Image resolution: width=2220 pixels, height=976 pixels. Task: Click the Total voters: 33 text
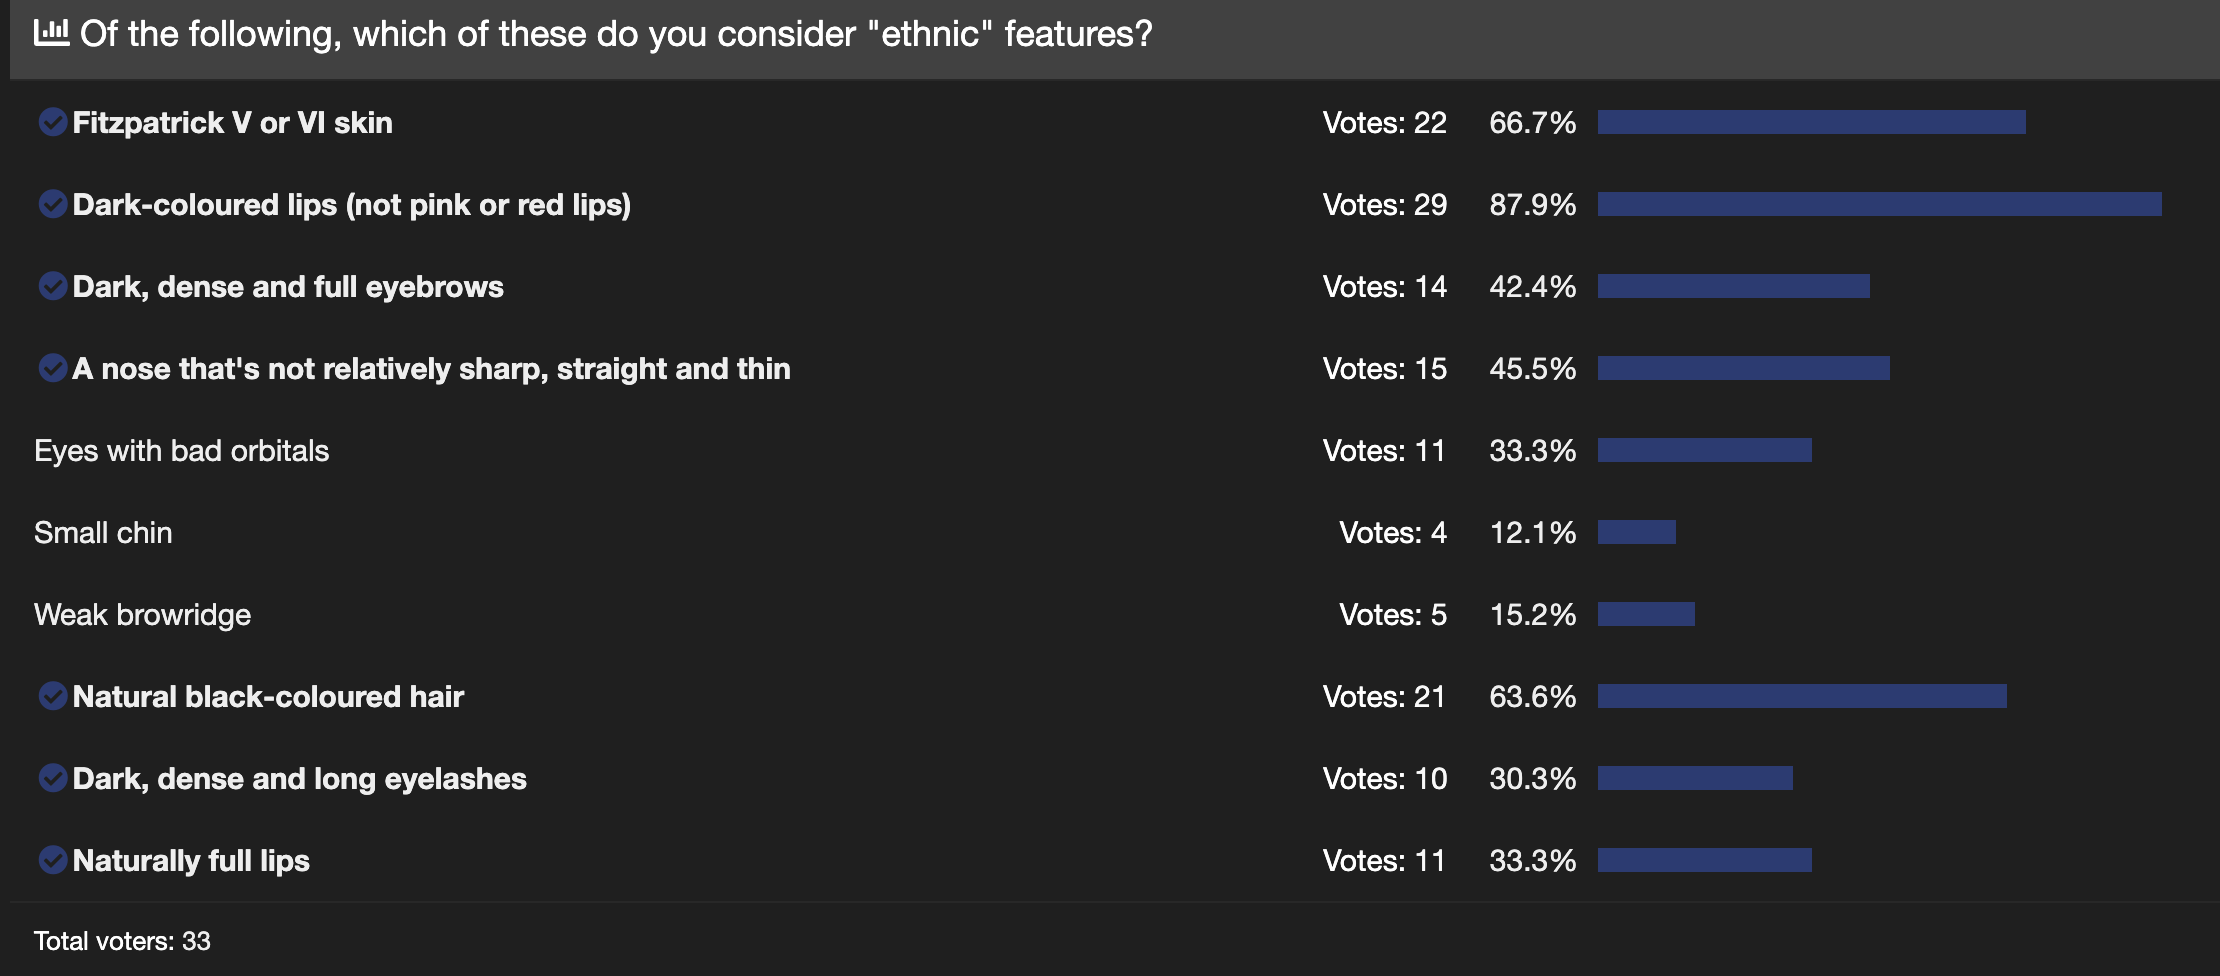pyautogui.click(x=122, y=941)
